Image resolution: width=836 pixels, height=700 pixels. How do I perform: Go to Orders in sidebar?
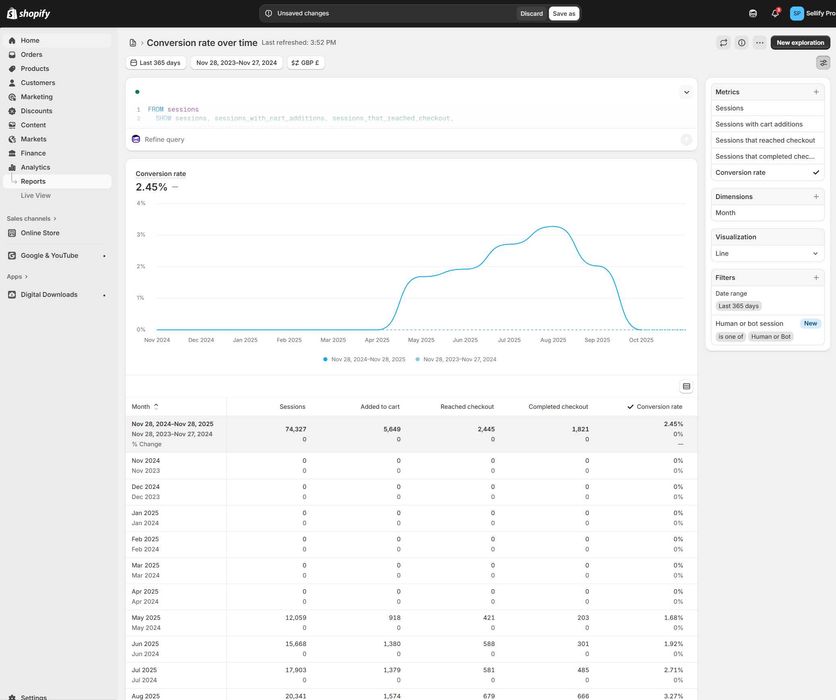coord(32,55)
